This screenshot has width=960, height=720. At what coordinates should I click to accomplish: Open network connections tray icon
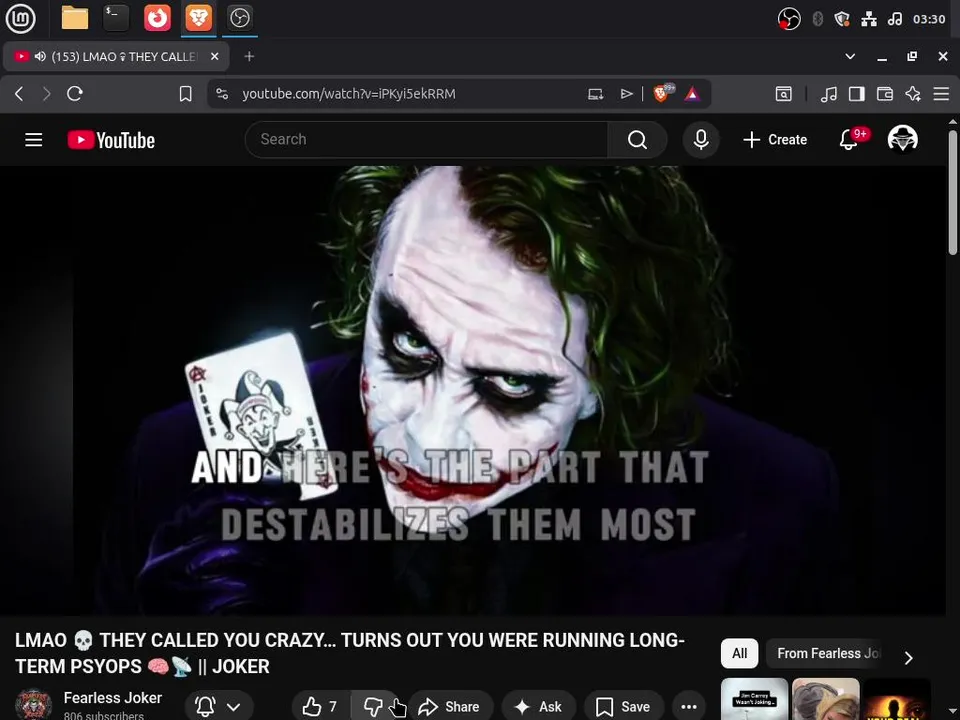coord(869,19)
